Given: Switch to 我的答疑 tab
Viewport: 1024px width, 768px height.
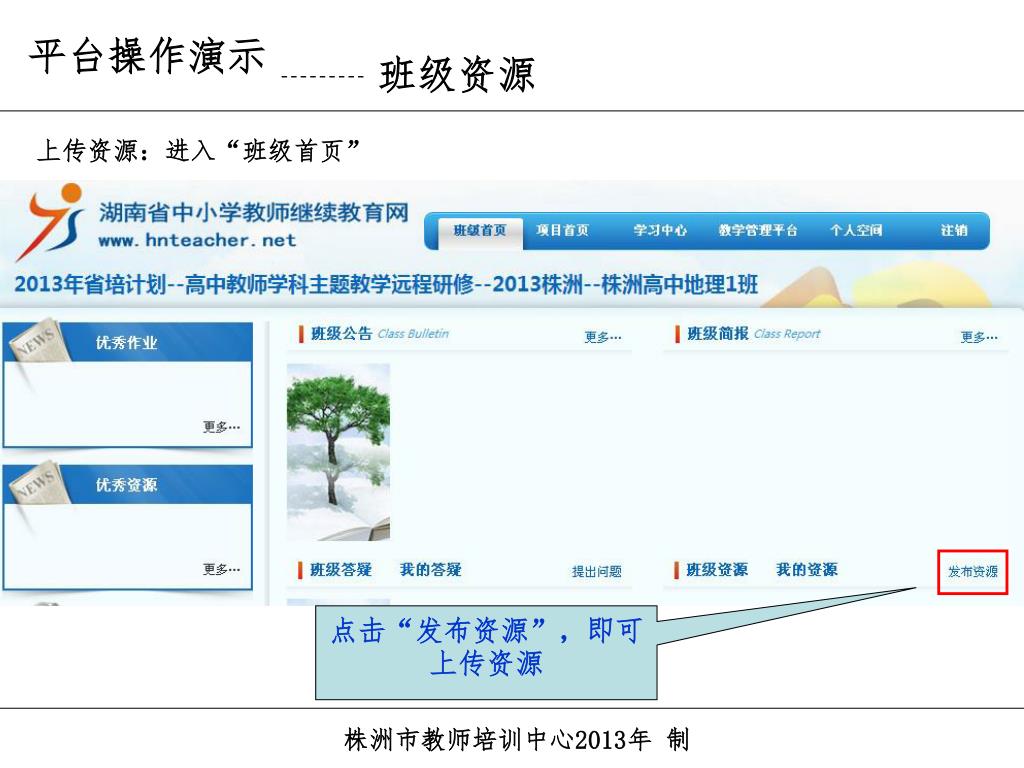Looking at the screenshot, I should click(x=430, y=569).
